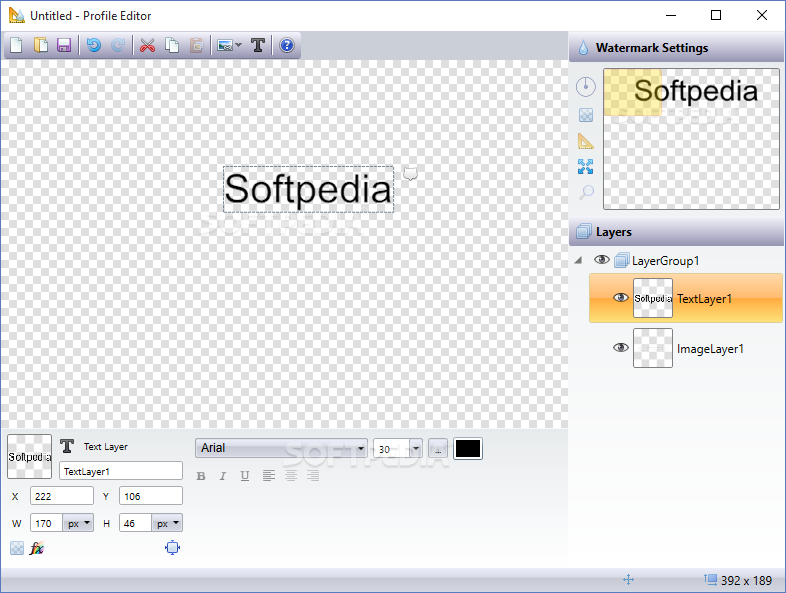Save the profile with floppy icon

[64, 46]
